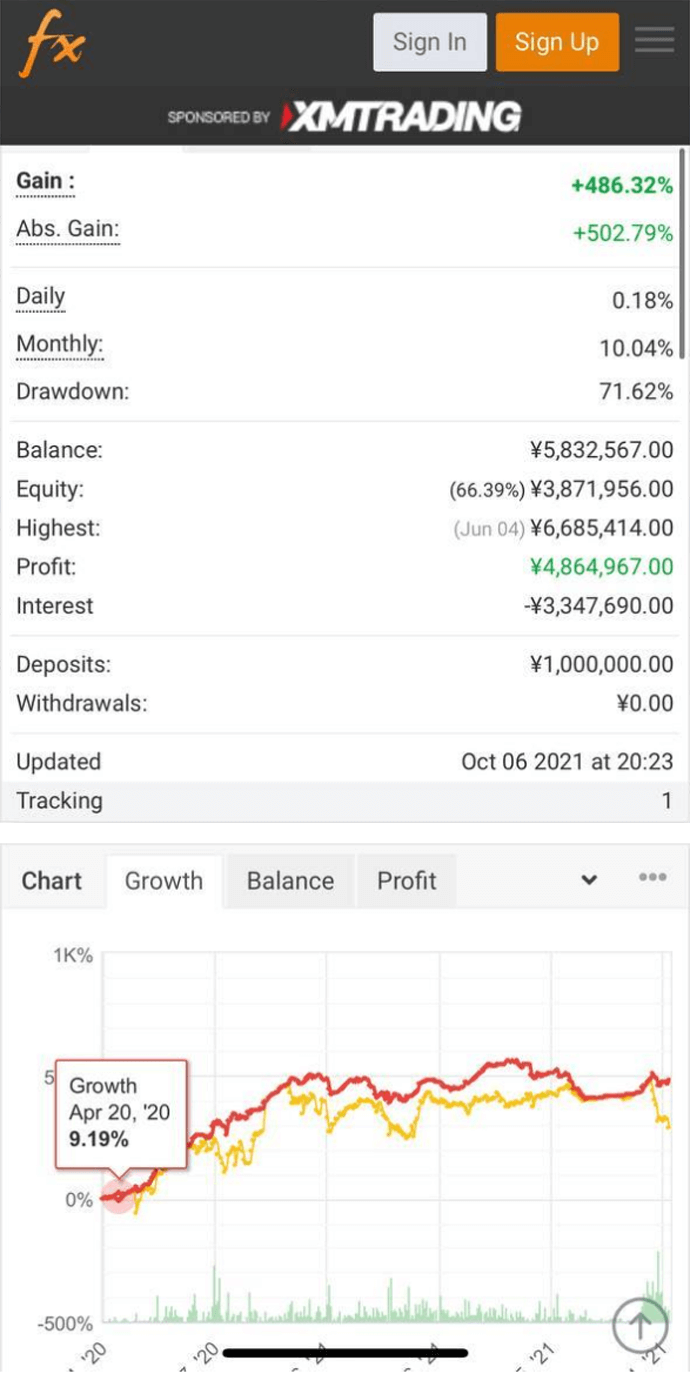Tap the home indicator bar at bottom
The height and width of the screenshot is (1380, 690).
(x=345, y=1353)
